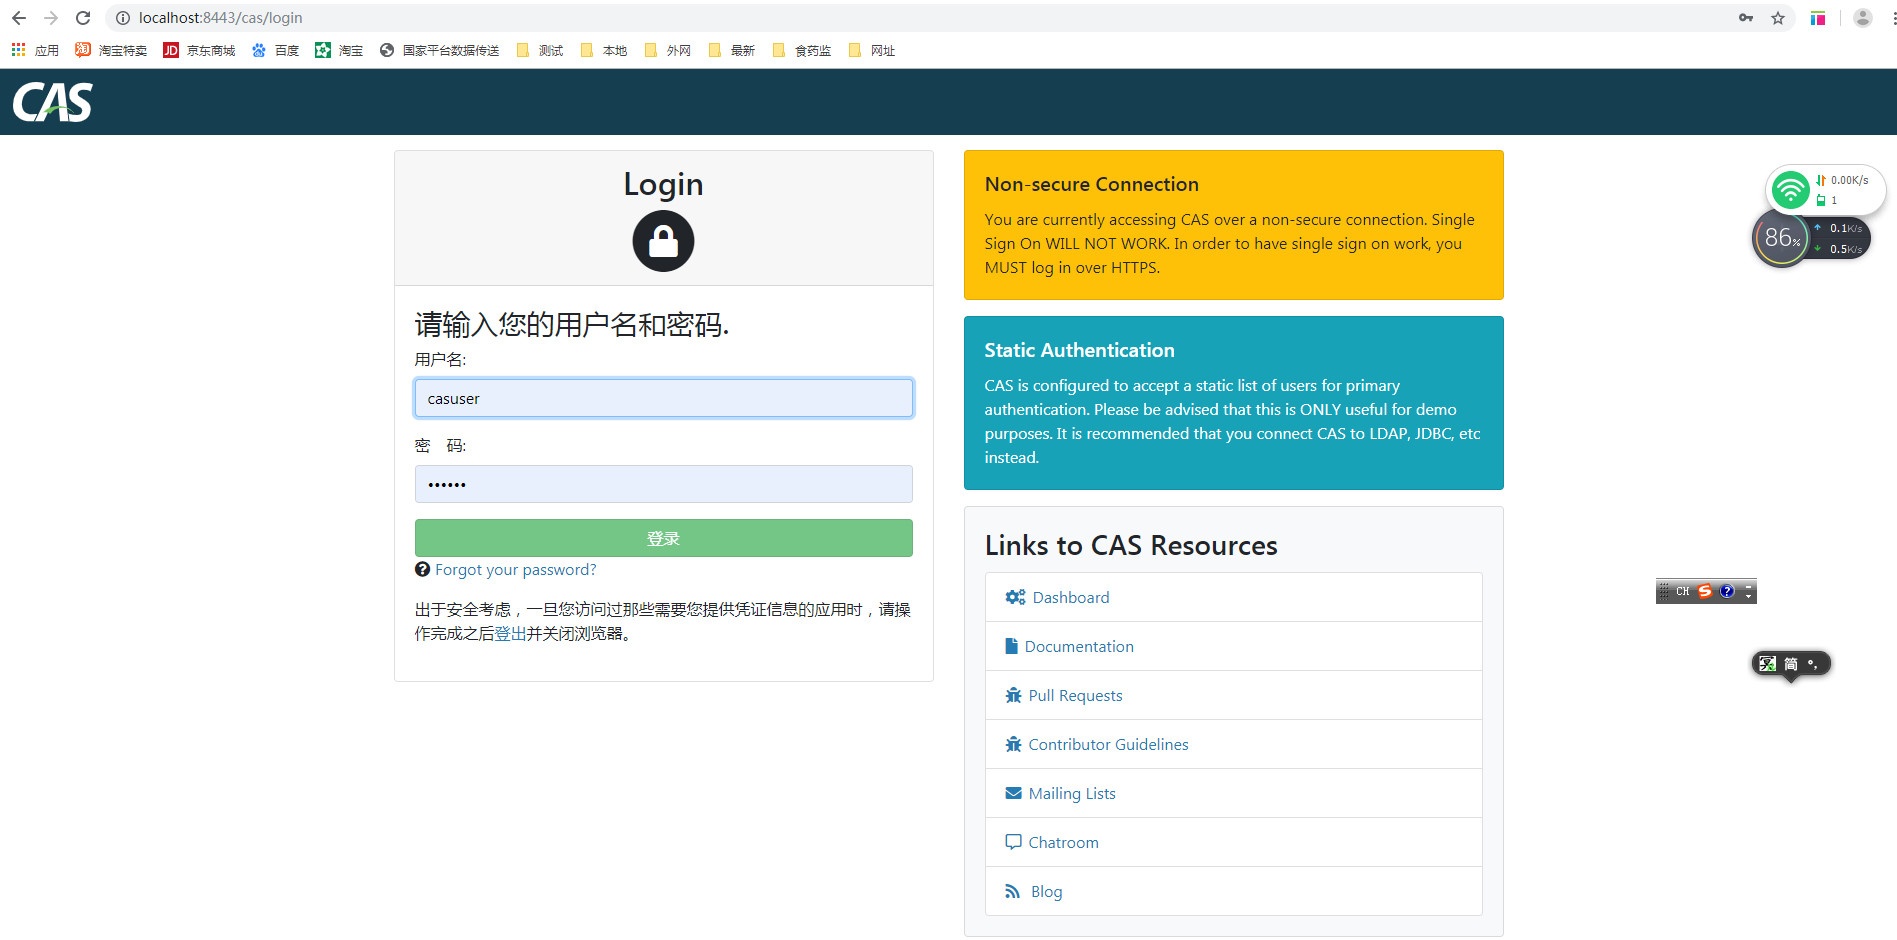The height and width of the screenshot is (940, 1897).
Task: Click the Non-secure Connection heading
Action: click(1091, 184)
